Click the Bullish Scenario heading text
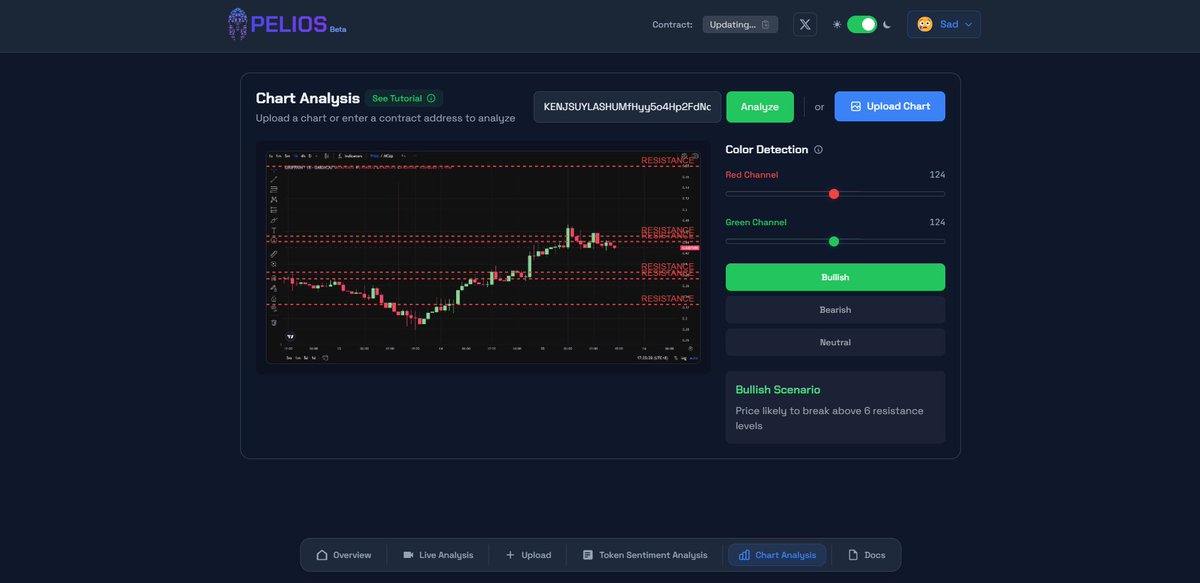 point(778,390)
